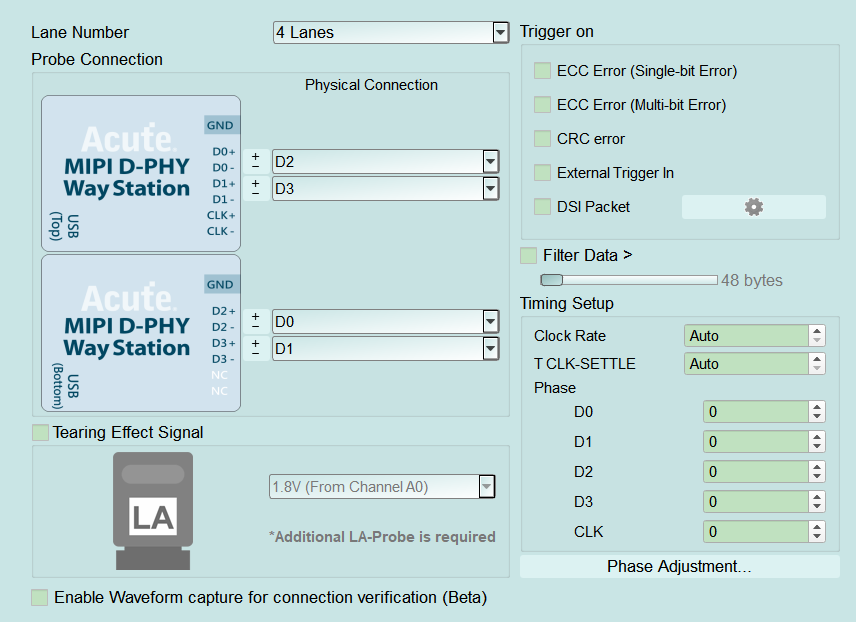The height and width of the screenshot is (622, 856).
Task: Decrease the D2 phase value
Action: (x=817, y=477)
